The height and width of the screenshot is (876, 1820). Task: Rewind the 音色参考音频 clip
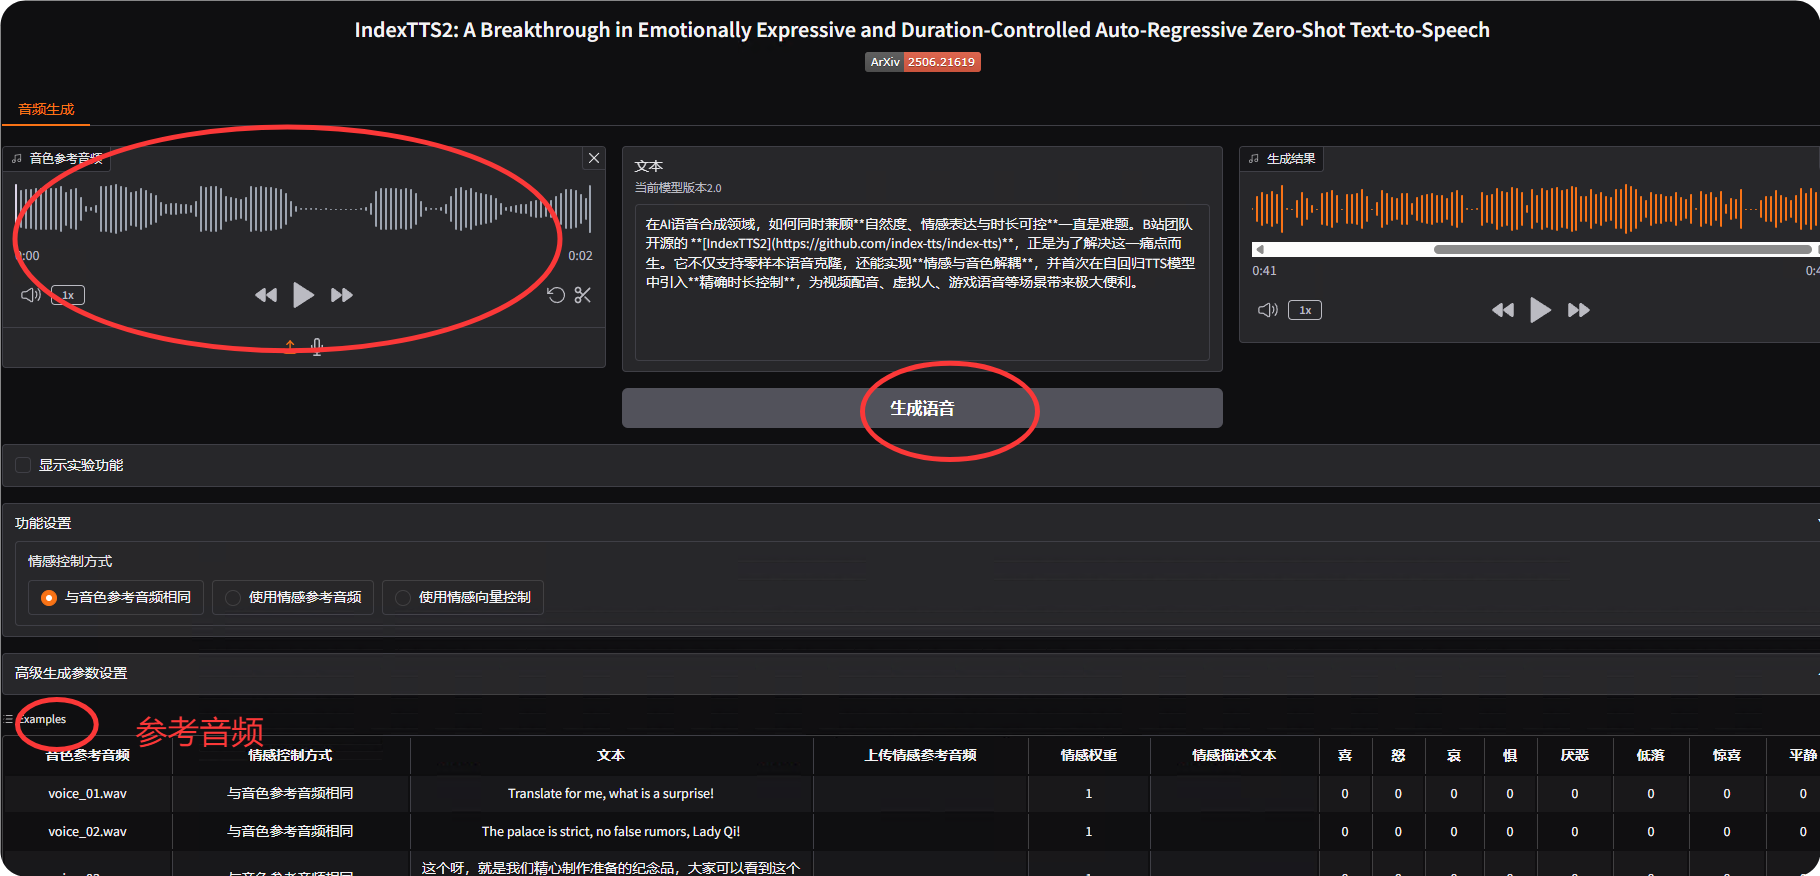tap(266, 295)
